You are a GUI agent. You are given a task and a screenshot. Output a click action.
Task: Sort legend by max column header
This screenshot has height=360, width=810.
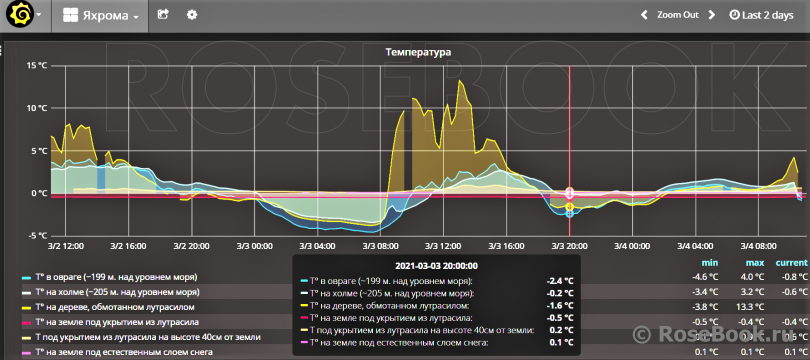pyautogui.click(x=755, y=263)
